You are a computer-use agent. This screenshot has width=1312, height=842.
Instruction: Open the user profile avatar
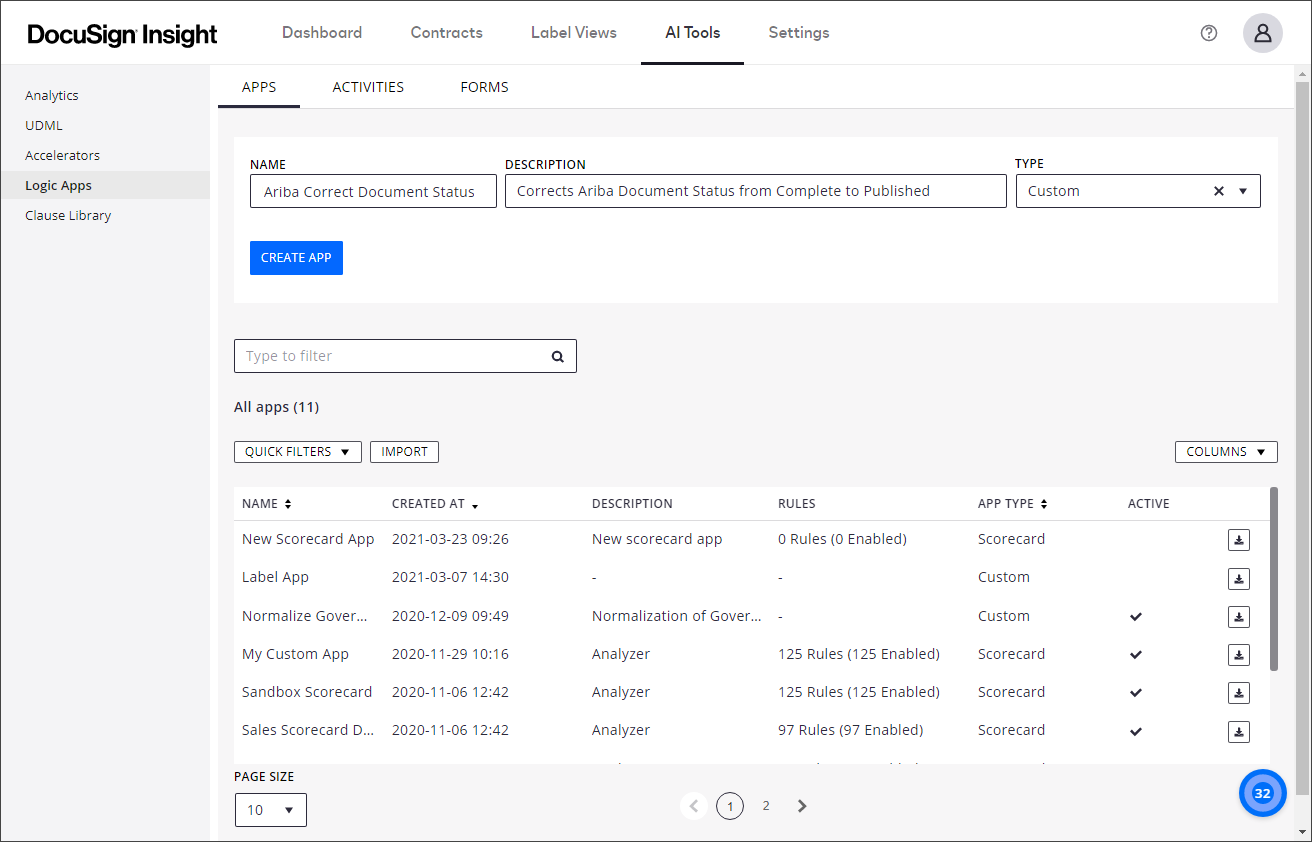pos(1262,33)
